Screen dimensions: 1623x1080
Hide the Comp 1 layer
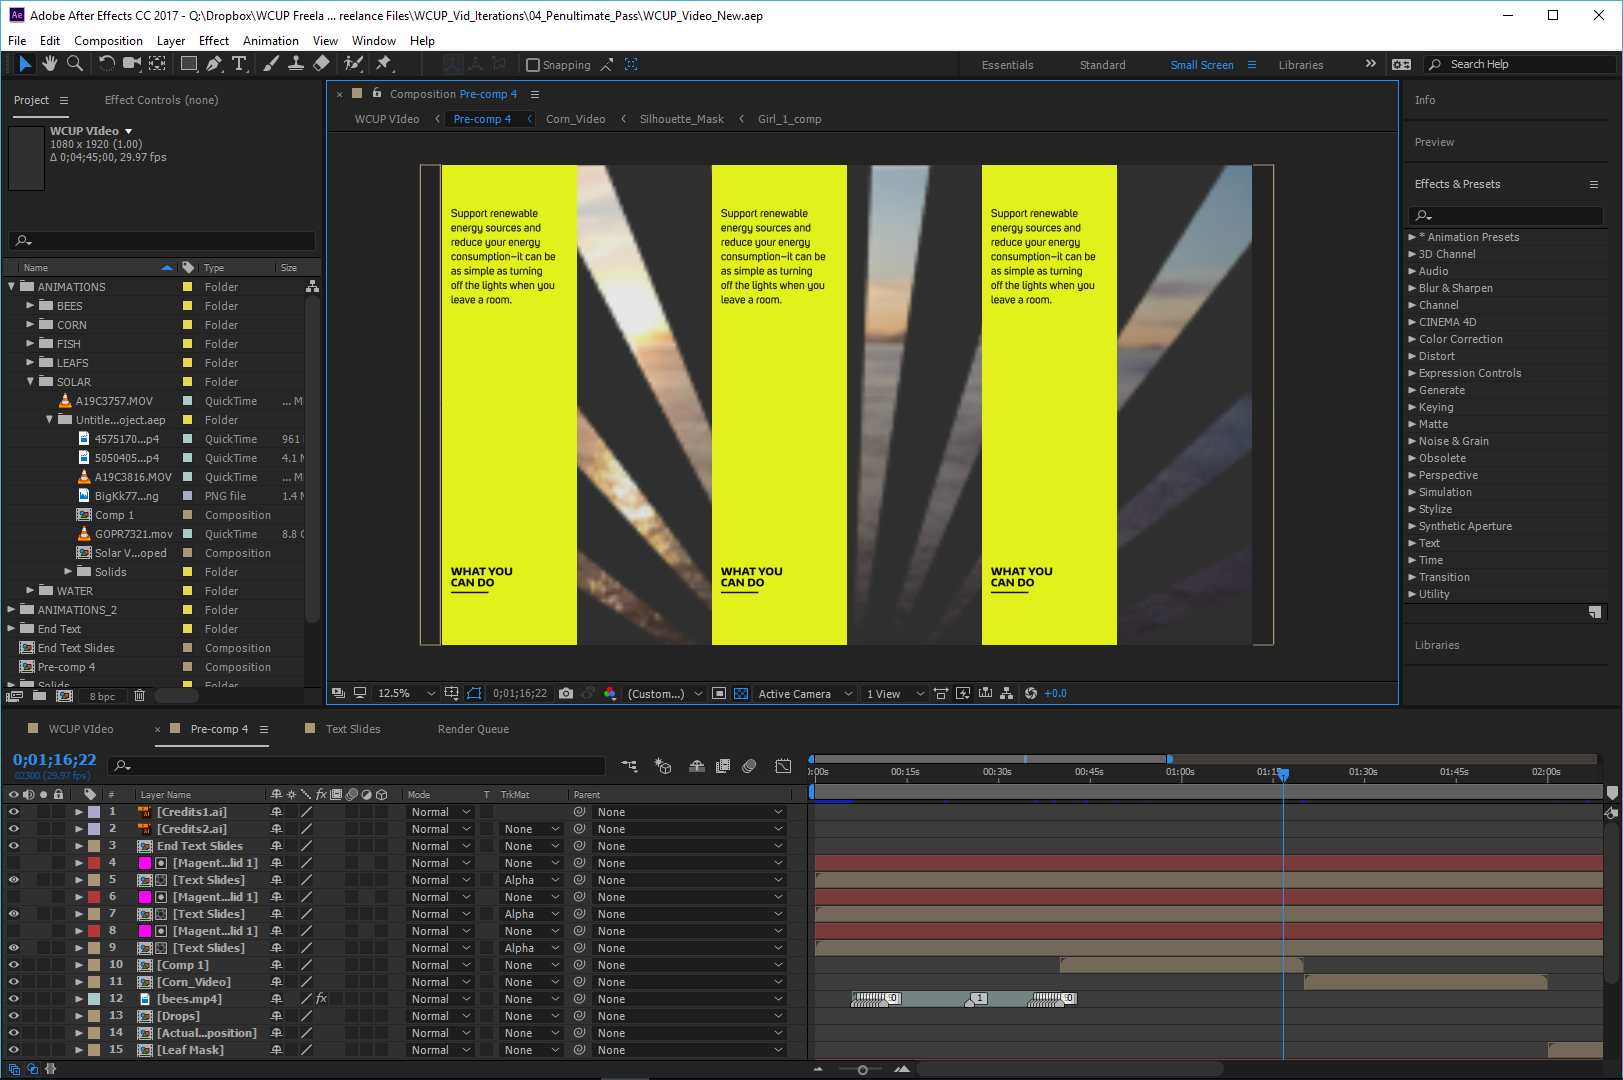point(14,965)
